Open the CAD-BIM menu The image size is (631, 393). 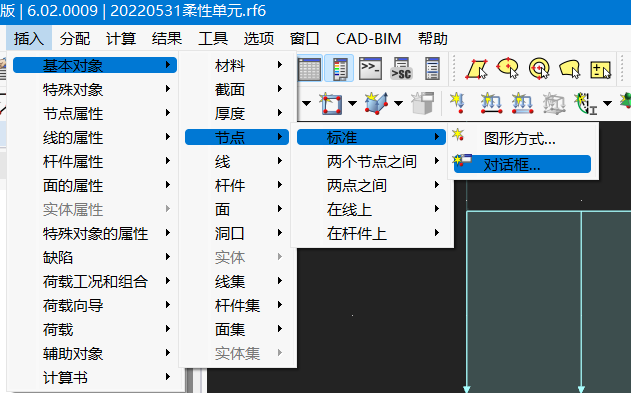click(369, 39)
